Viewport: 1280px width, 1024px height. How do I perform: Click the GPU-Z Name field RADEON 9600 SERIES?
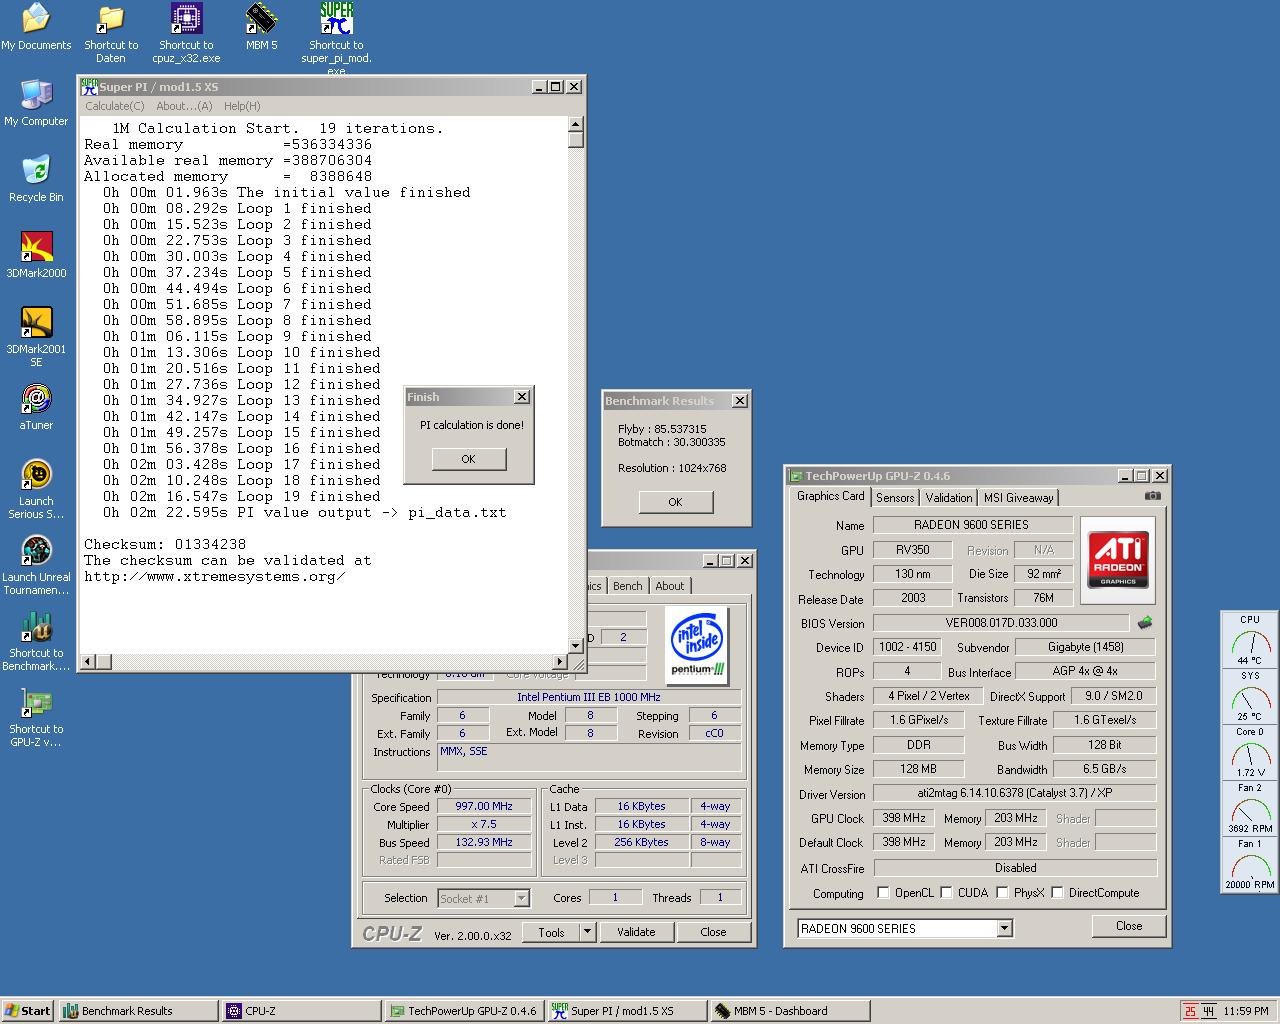[x=971, y=525]
